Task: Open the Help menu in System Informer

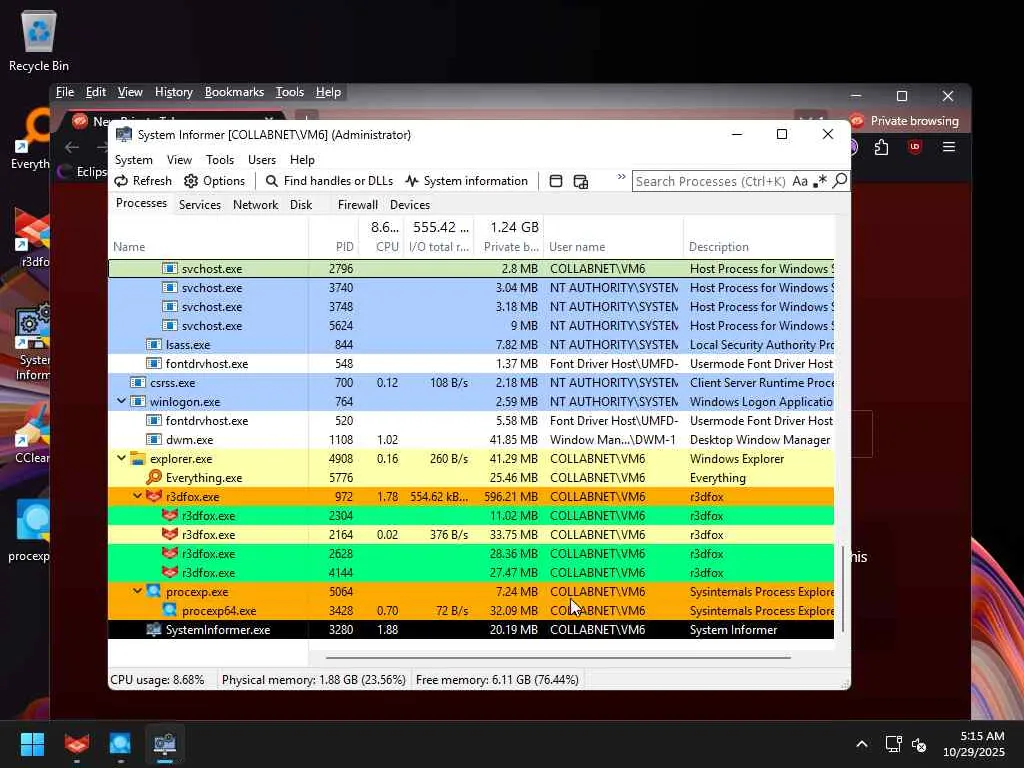Action: pyautogui.click(x=302, y=160)
